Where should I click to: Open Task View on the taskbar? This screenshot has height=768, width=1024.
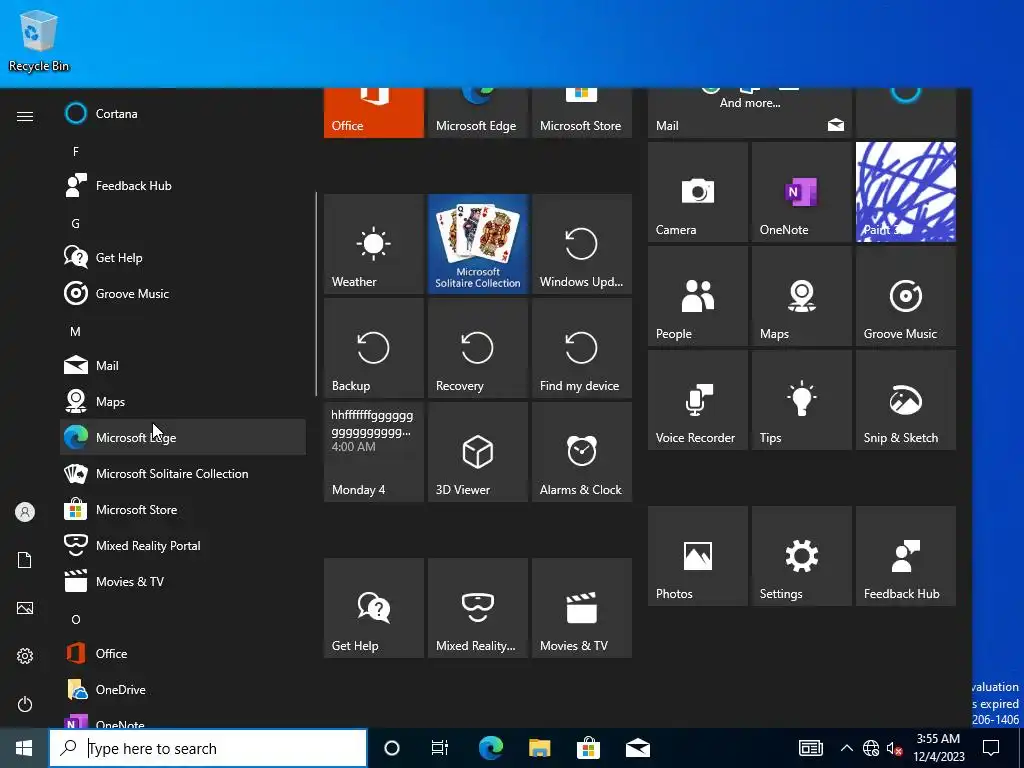pyautogui.click(x=440, y=748)
